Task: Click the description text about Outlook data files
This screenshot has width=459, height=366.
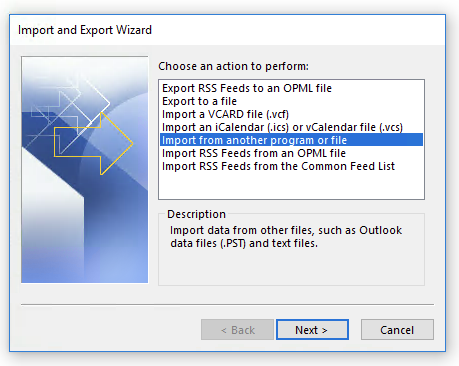Action: coord(286,237)
